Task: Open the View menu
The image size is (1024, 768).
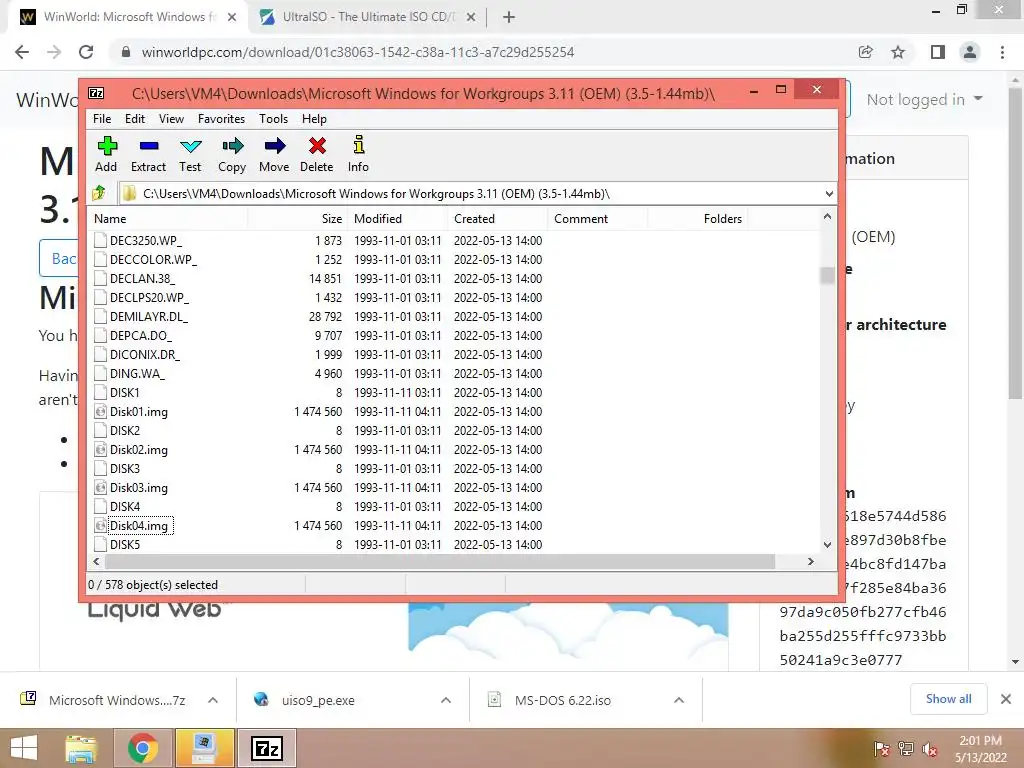Action: pos(171,119)
